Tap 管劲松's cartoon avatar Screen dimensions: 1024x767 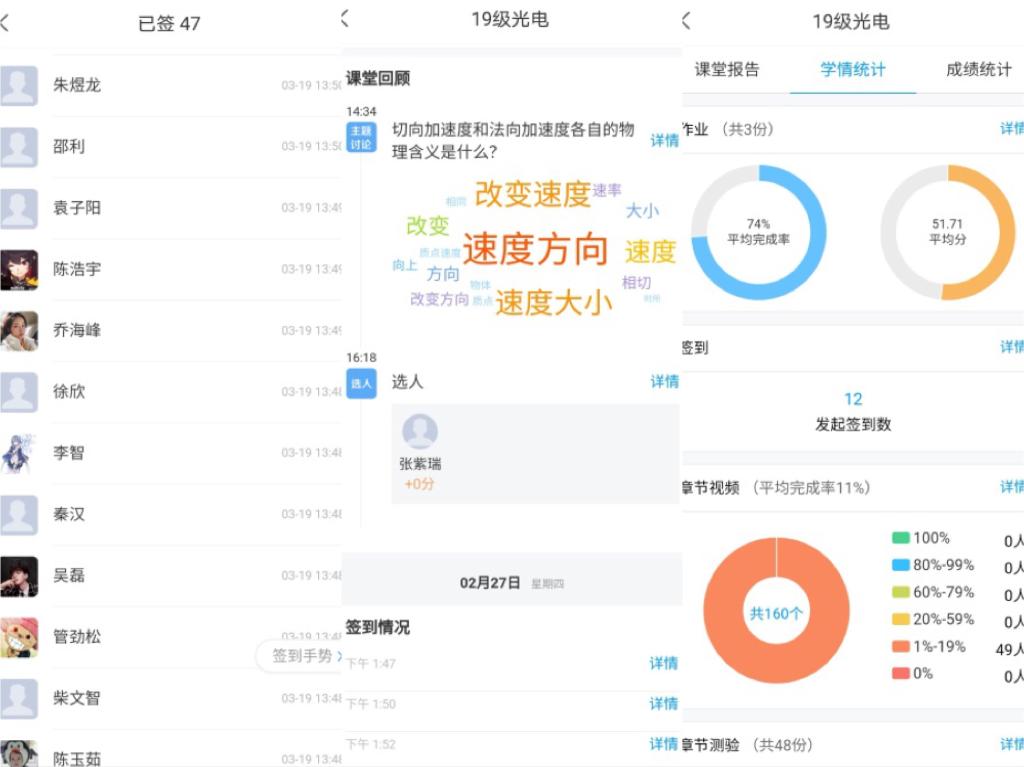19,636
